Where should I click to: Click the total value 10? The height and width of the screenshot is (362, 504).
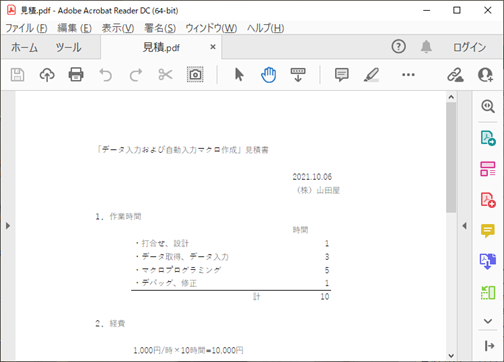[x=325, y=297]
